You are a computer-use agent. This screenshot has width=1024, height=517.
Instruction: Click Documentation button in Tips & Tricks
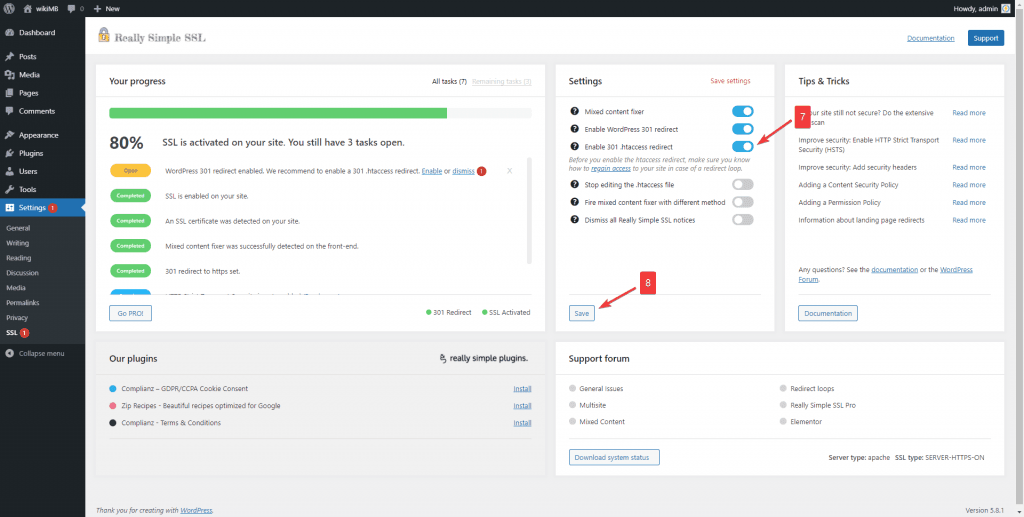tap(827, 313)
